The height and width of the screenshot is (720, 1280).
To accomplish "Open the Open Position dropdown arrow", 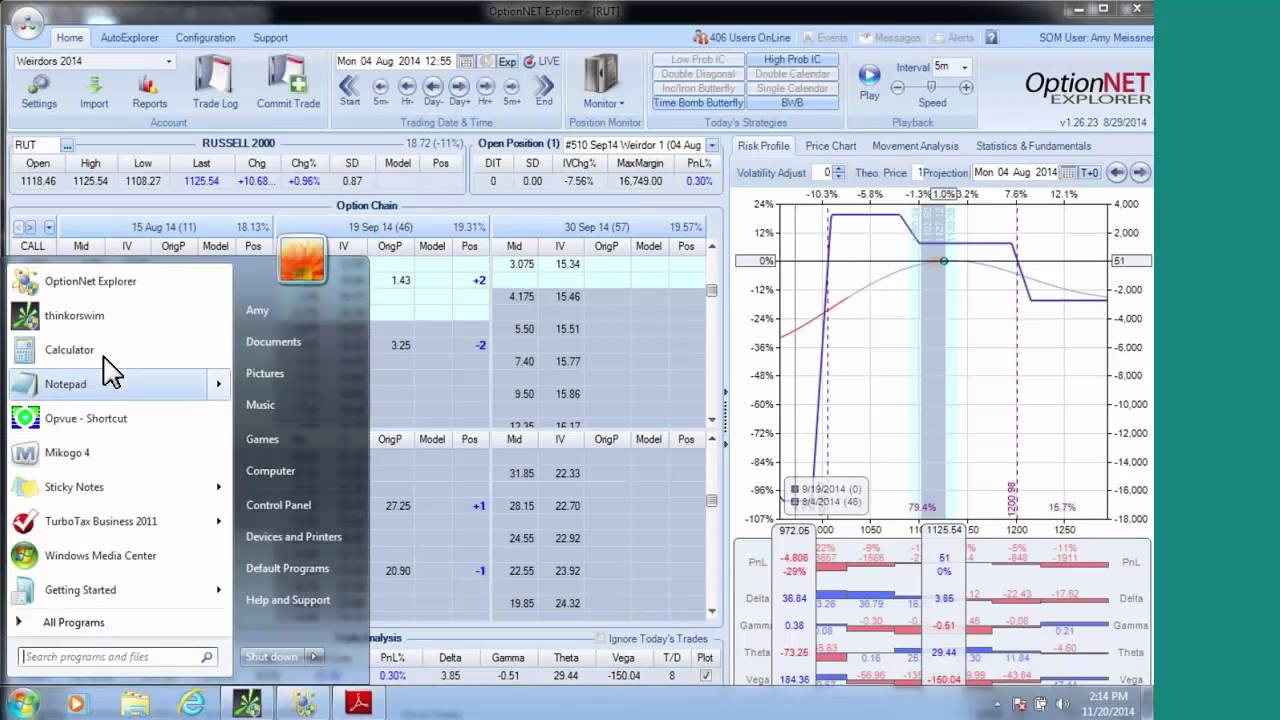I will pyautogui.click(x=712, y=145).
